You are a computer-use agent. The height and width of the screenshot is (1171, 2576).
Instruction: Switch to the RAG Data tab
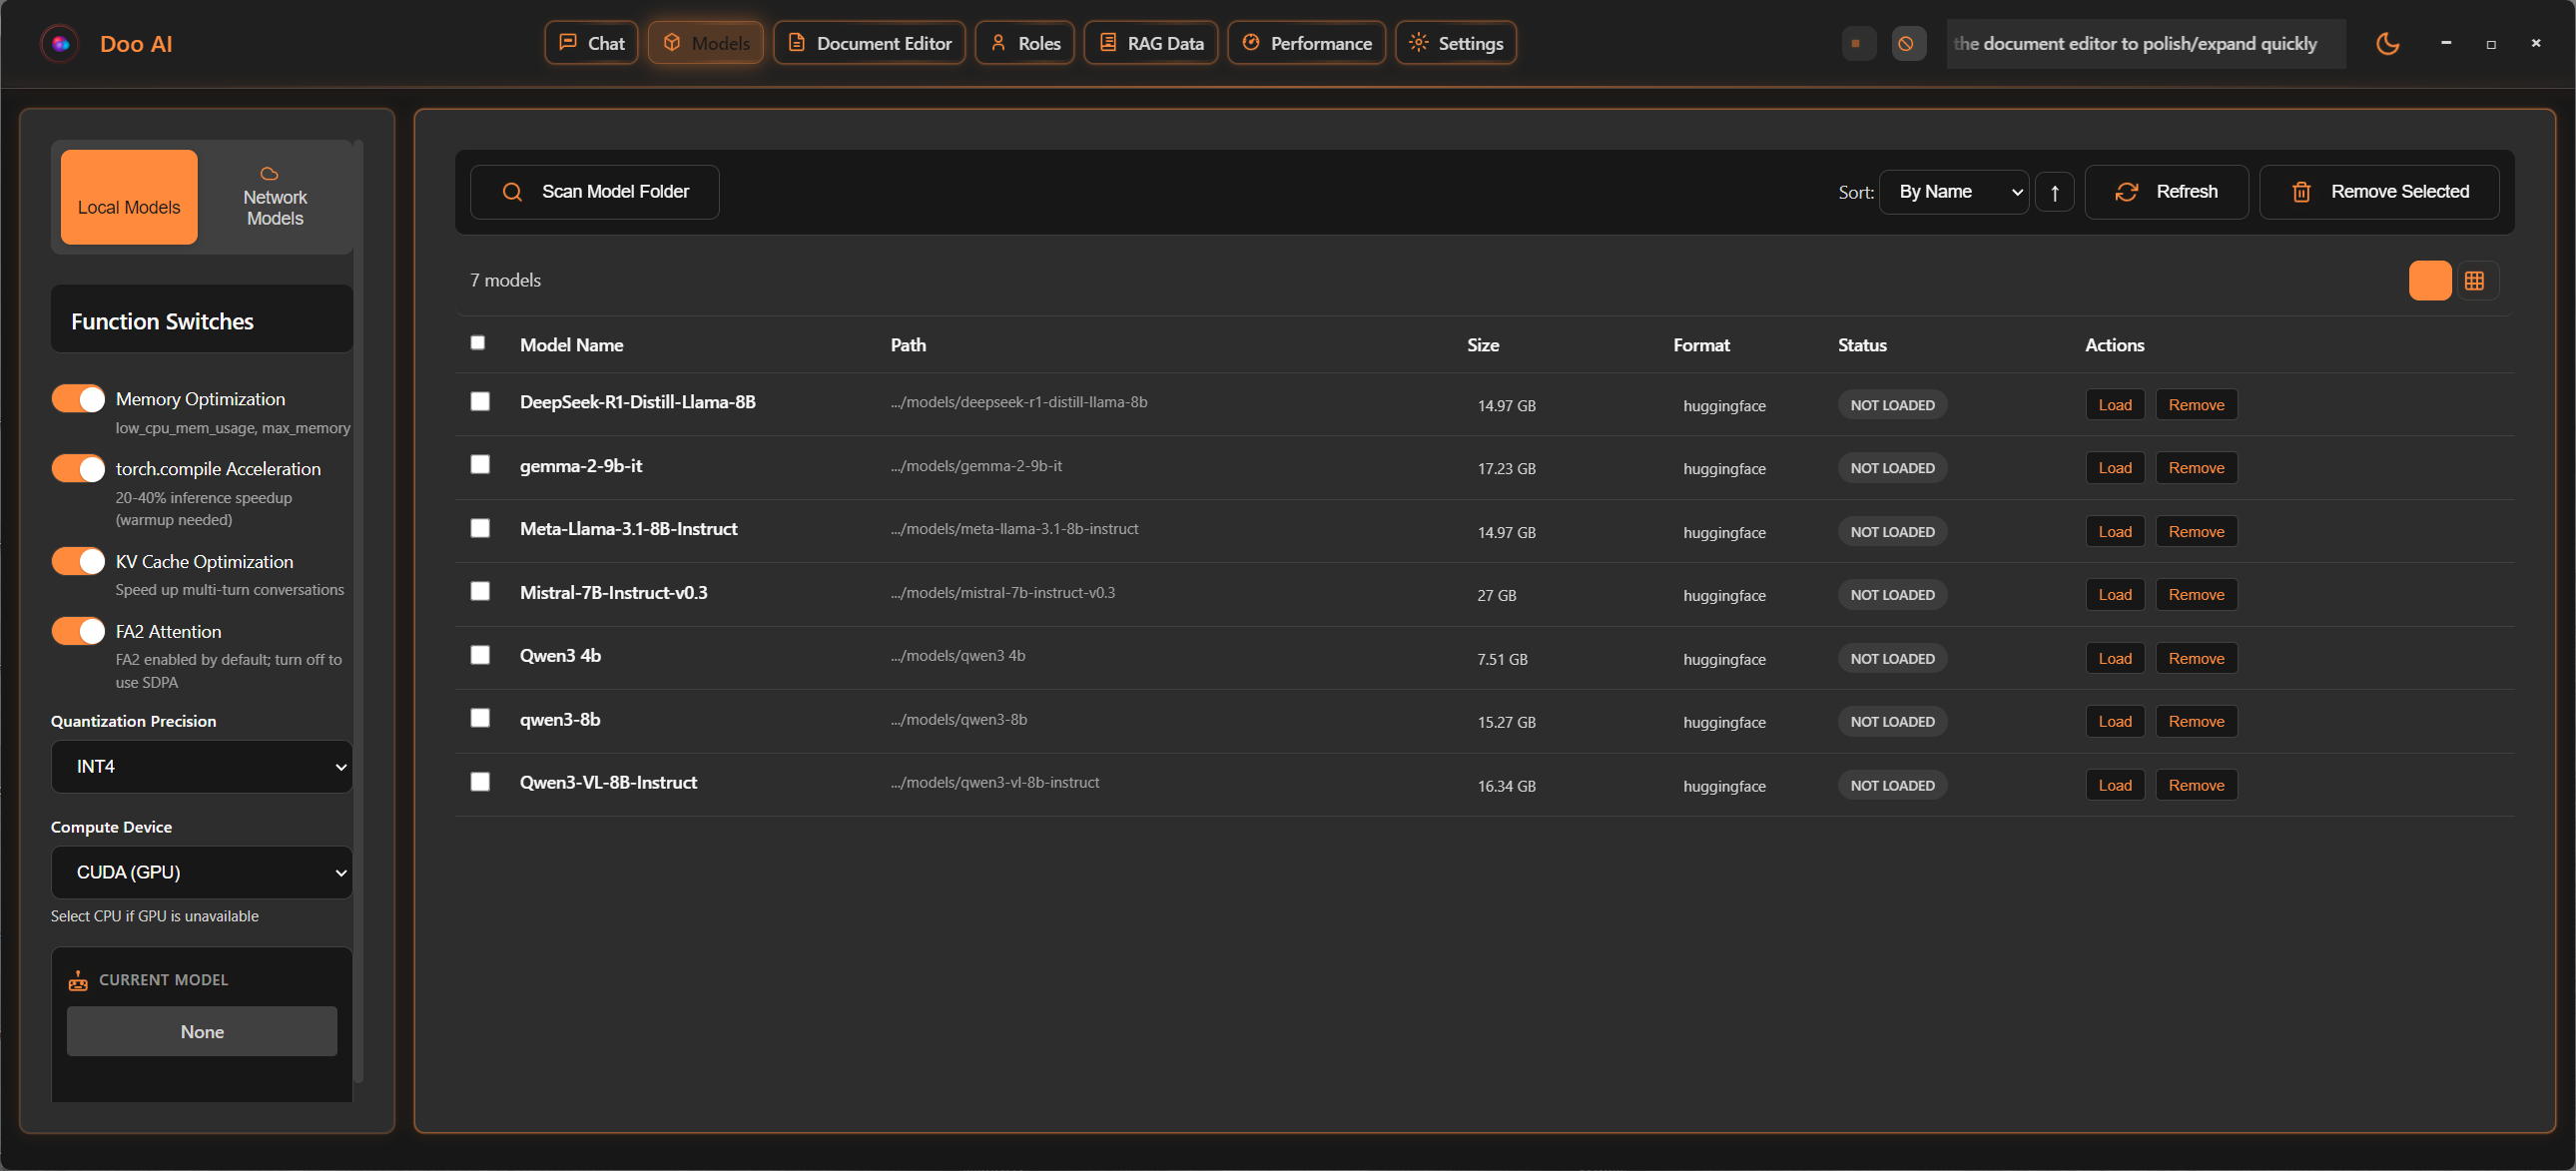1151,43
